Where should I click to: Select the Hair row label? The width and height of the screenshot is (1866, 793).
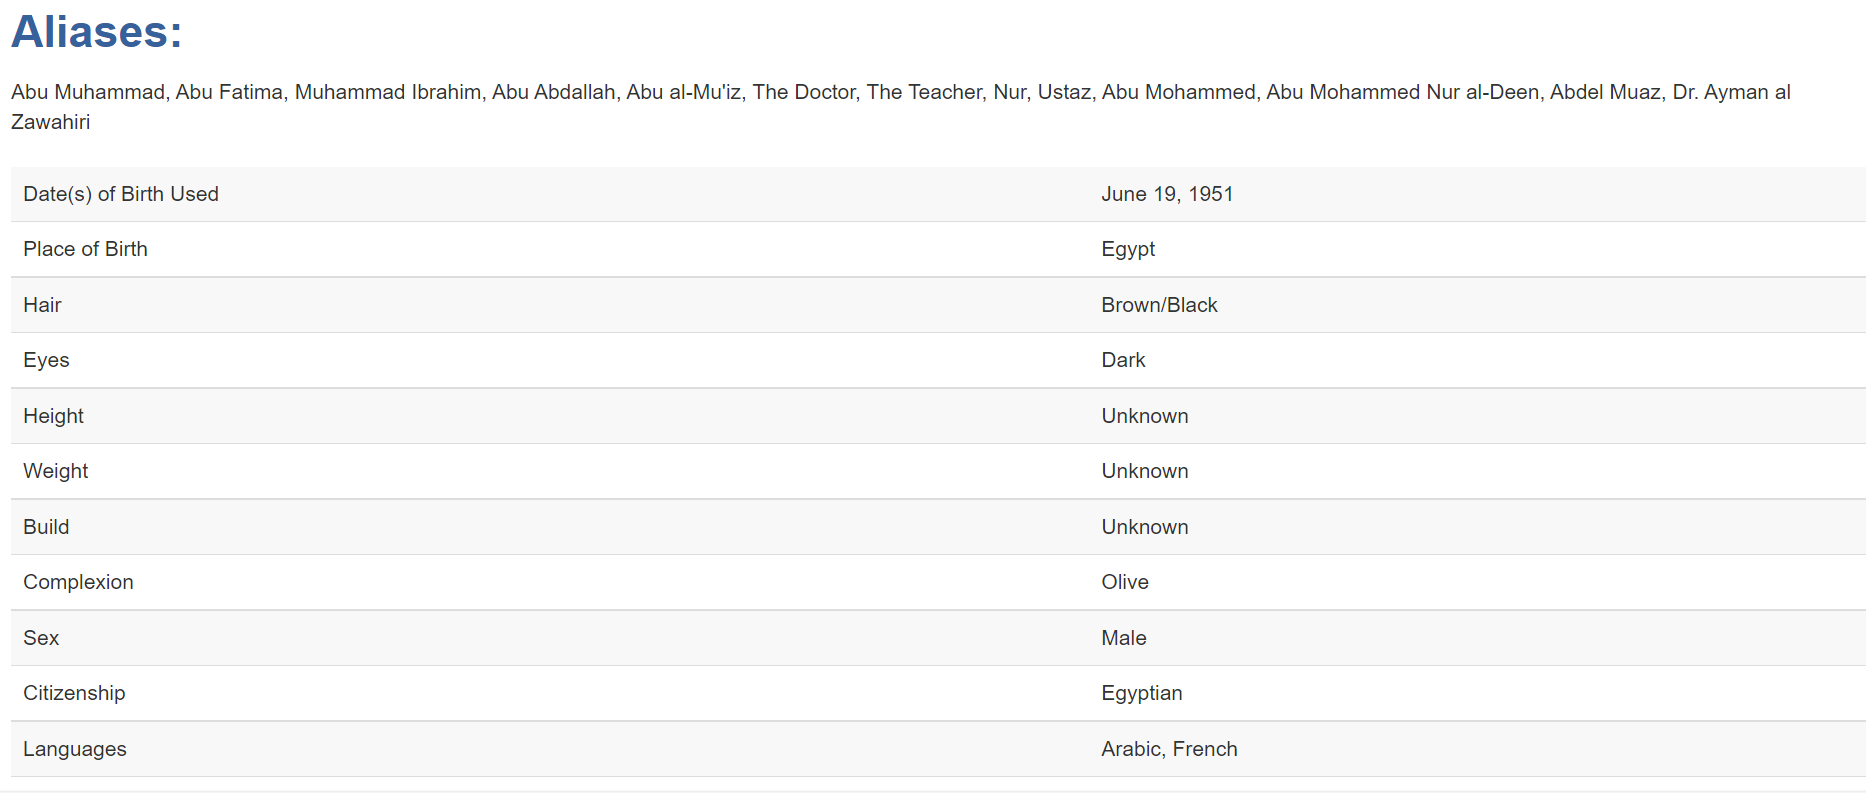pyautogui.click(x=42, y=305)
